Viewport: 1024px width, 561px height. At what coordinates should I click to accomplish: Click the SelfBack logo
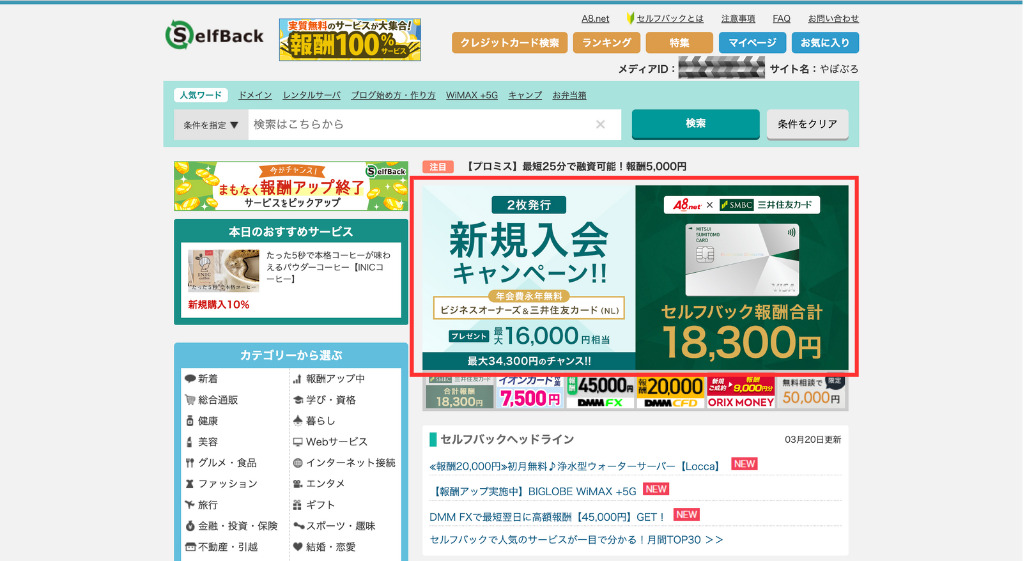(x=214, y=35)
